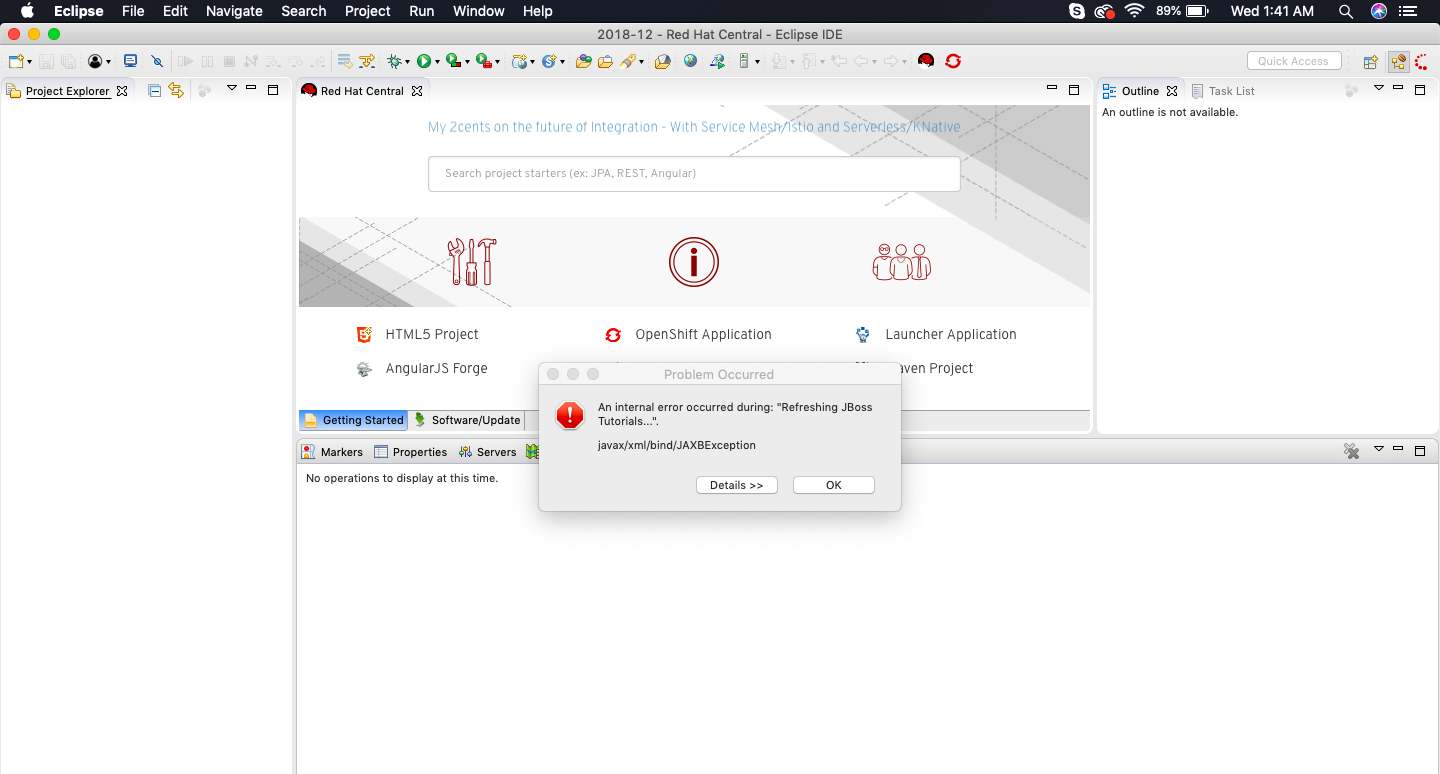Click Collapse All in Project Explorer
Screen dimensions: 1440x774
click(x=155, y=90)
